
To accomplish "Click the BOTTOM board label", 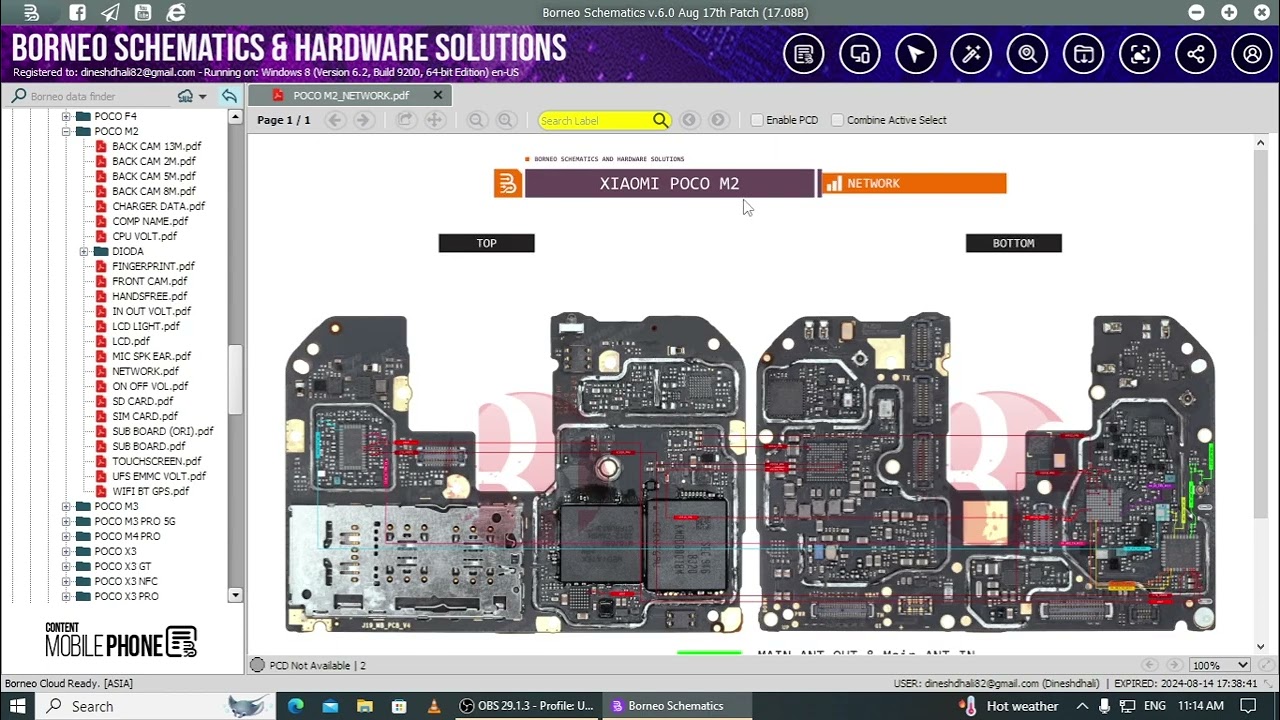I will pyautogui.click(x=1014, y=243).
